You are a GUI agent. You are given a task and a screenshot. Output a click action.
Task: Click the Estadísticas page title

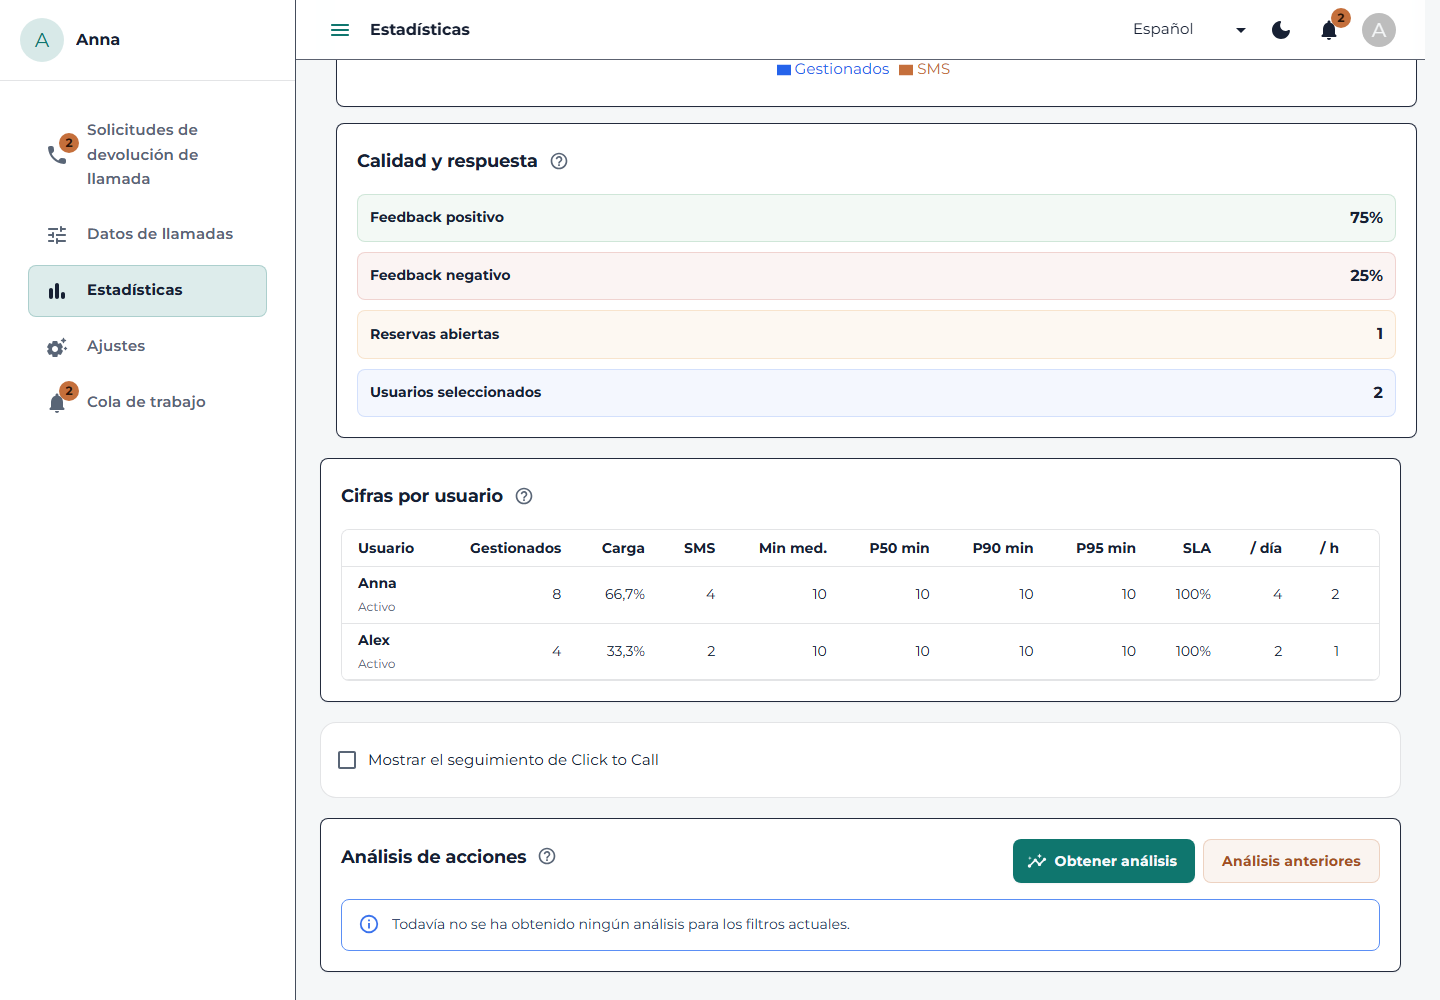point(420,30)
